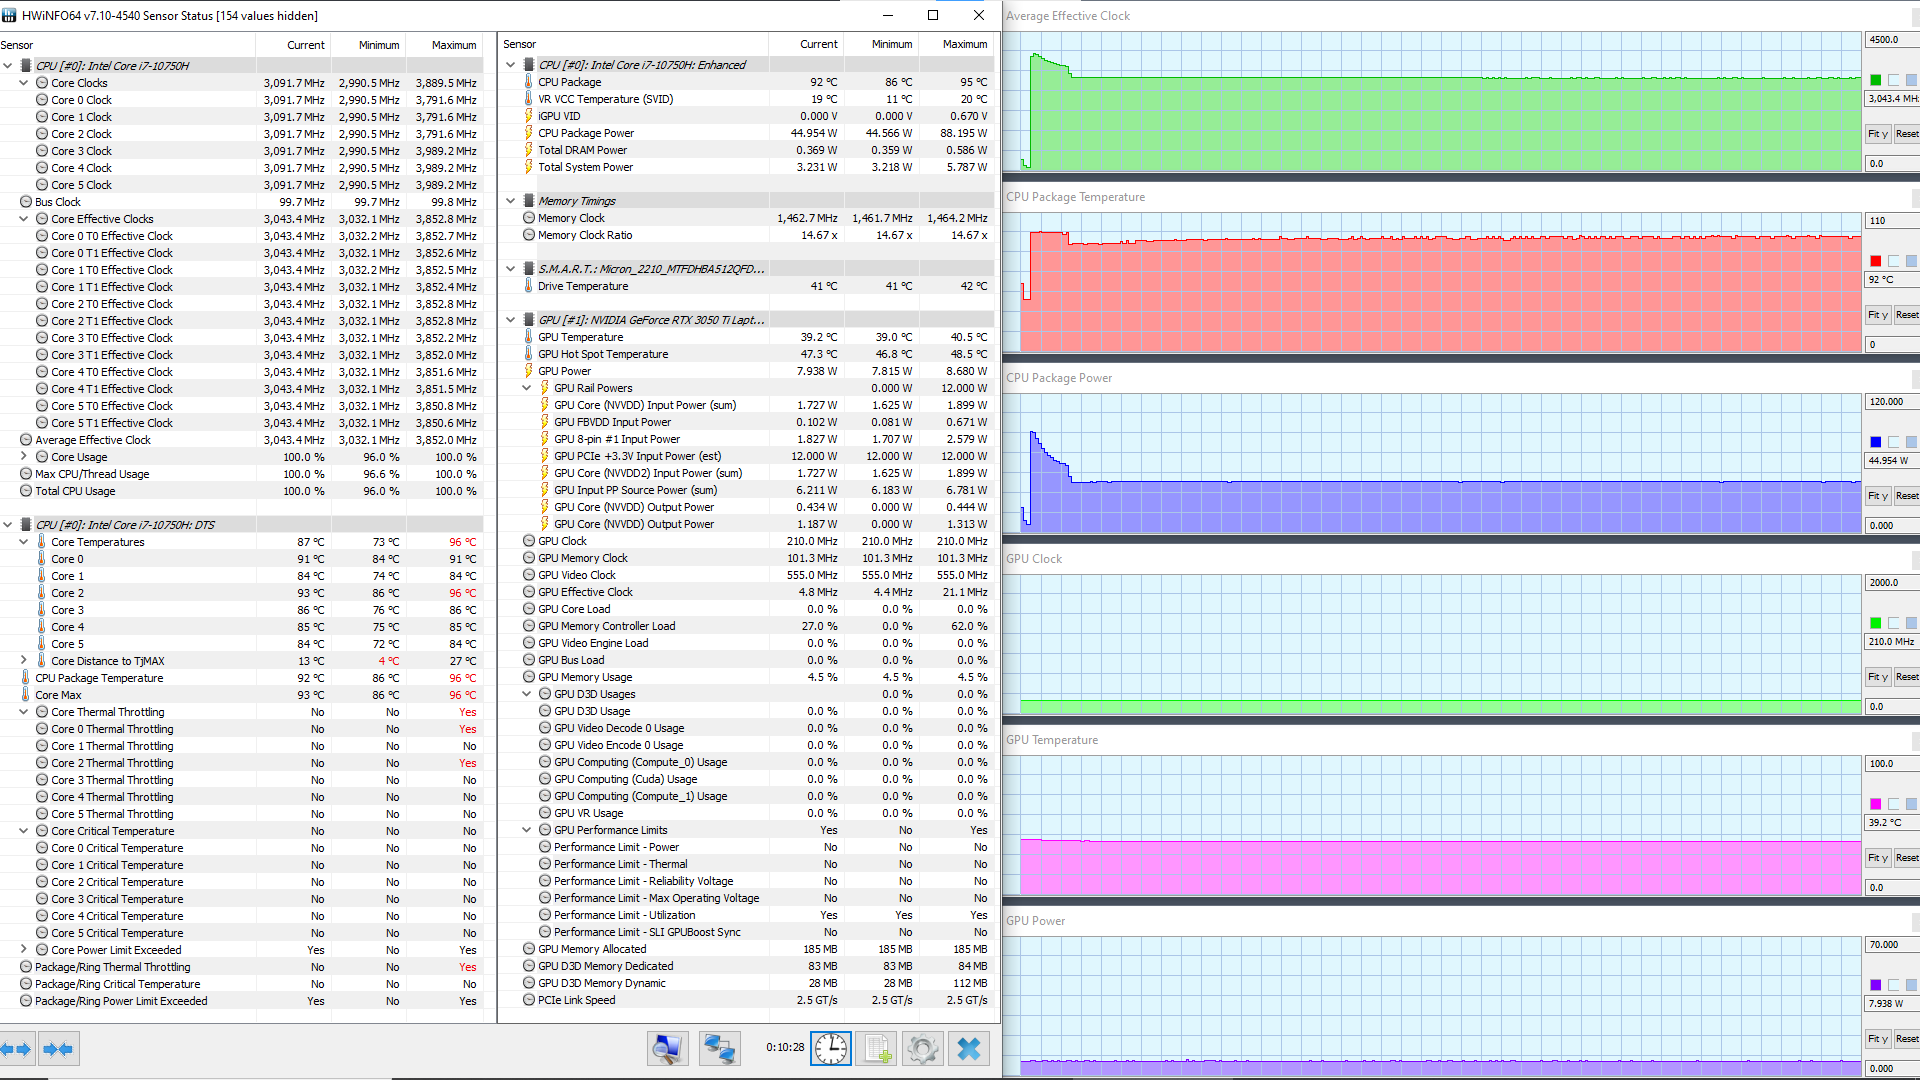Click the start logging document icon
Viewport: 1920px width, 1080px height.
tap(877, 1048)
